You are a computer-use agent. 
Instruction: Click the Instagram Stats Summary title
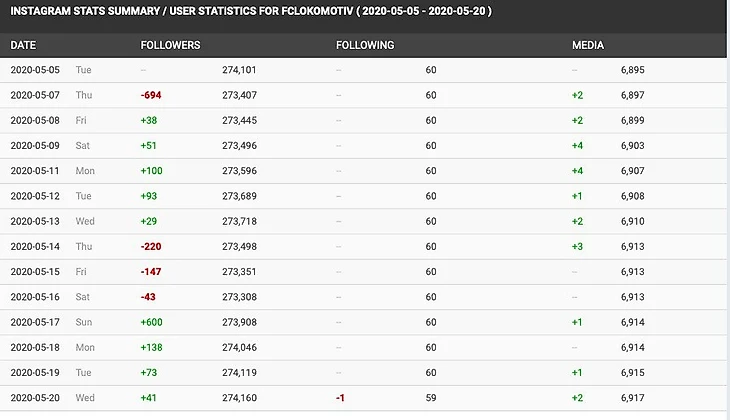[x=251, y=12]
